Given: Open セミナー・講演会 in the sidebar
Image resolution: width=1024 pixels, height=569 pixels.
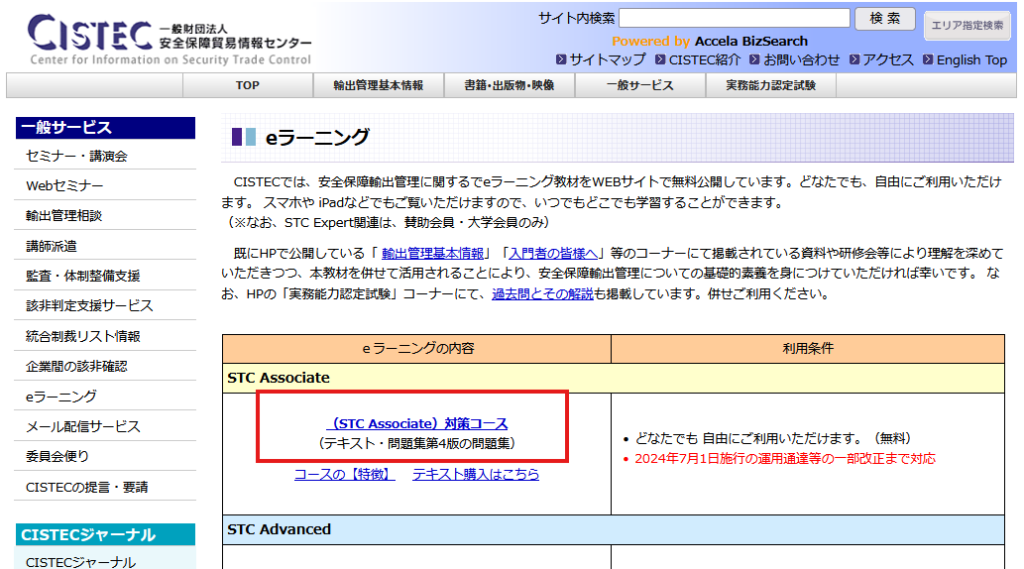Looking at the screenshot, I should click(76, 156).
